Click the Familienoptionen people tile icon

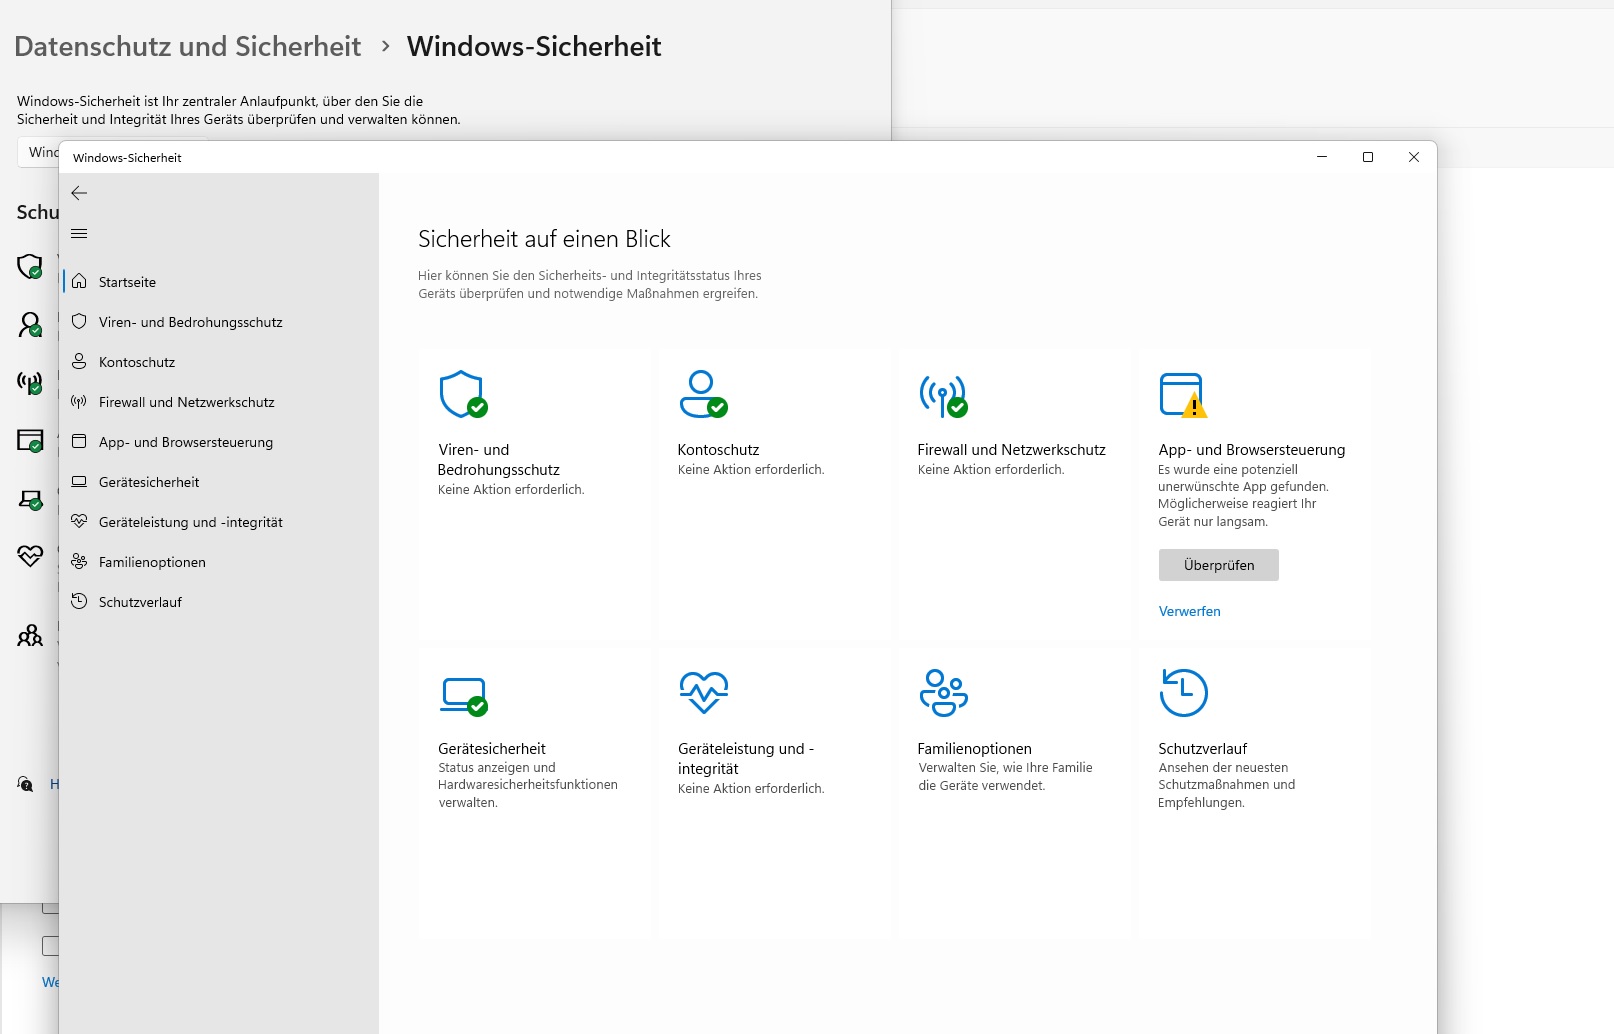(x=943, y=693)
